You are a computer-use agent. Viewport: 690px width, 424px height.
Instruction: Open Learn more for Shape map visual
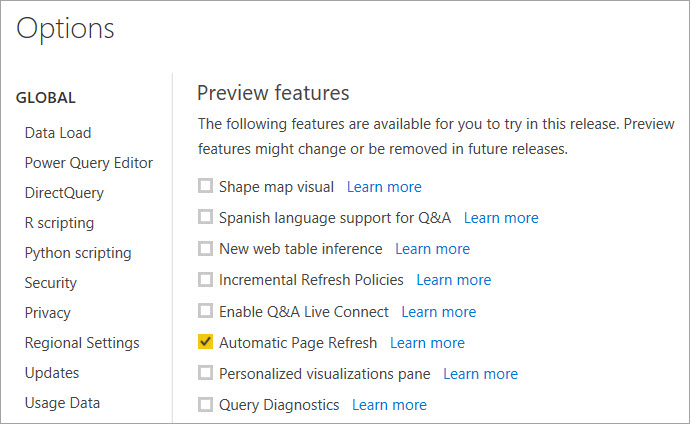(x=384, y=187)
